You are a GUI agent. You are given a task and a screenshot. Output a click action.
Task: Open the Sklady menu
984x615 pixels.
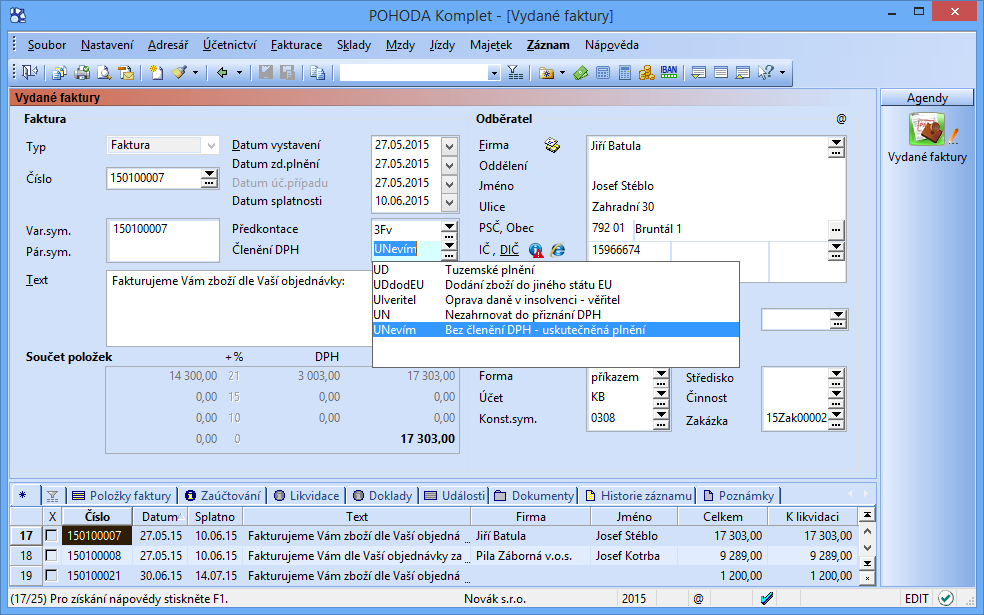(354, 45)
